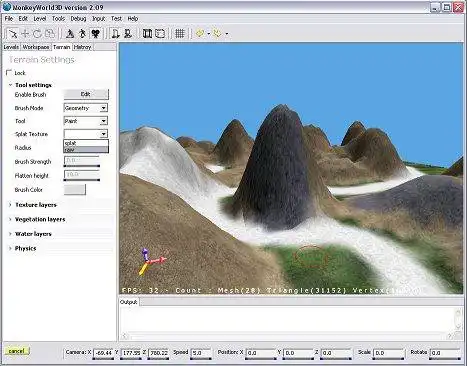The image size is (467, 366).
Task: Click the scale/duplicate tool icon
Action: pos(50,33)
